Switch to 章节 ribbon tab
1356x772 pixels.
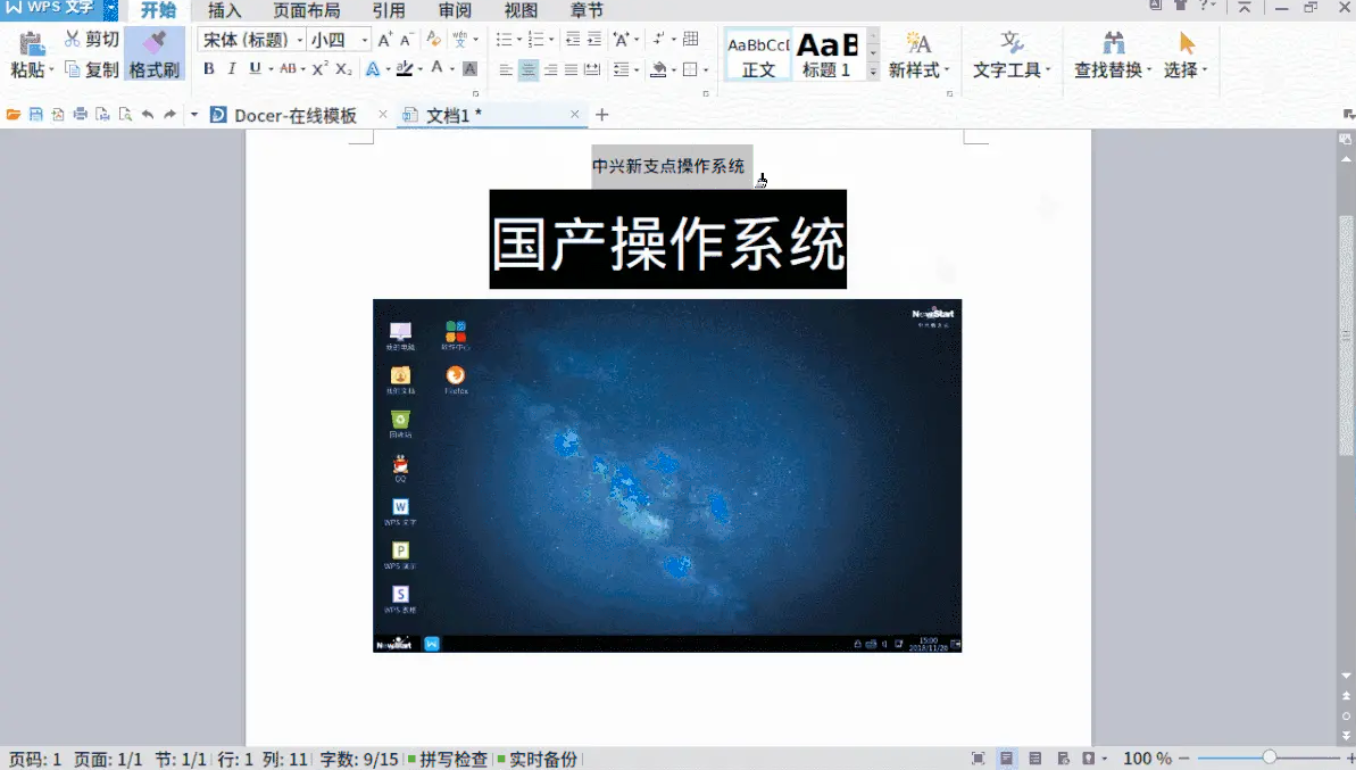(587, 11)
